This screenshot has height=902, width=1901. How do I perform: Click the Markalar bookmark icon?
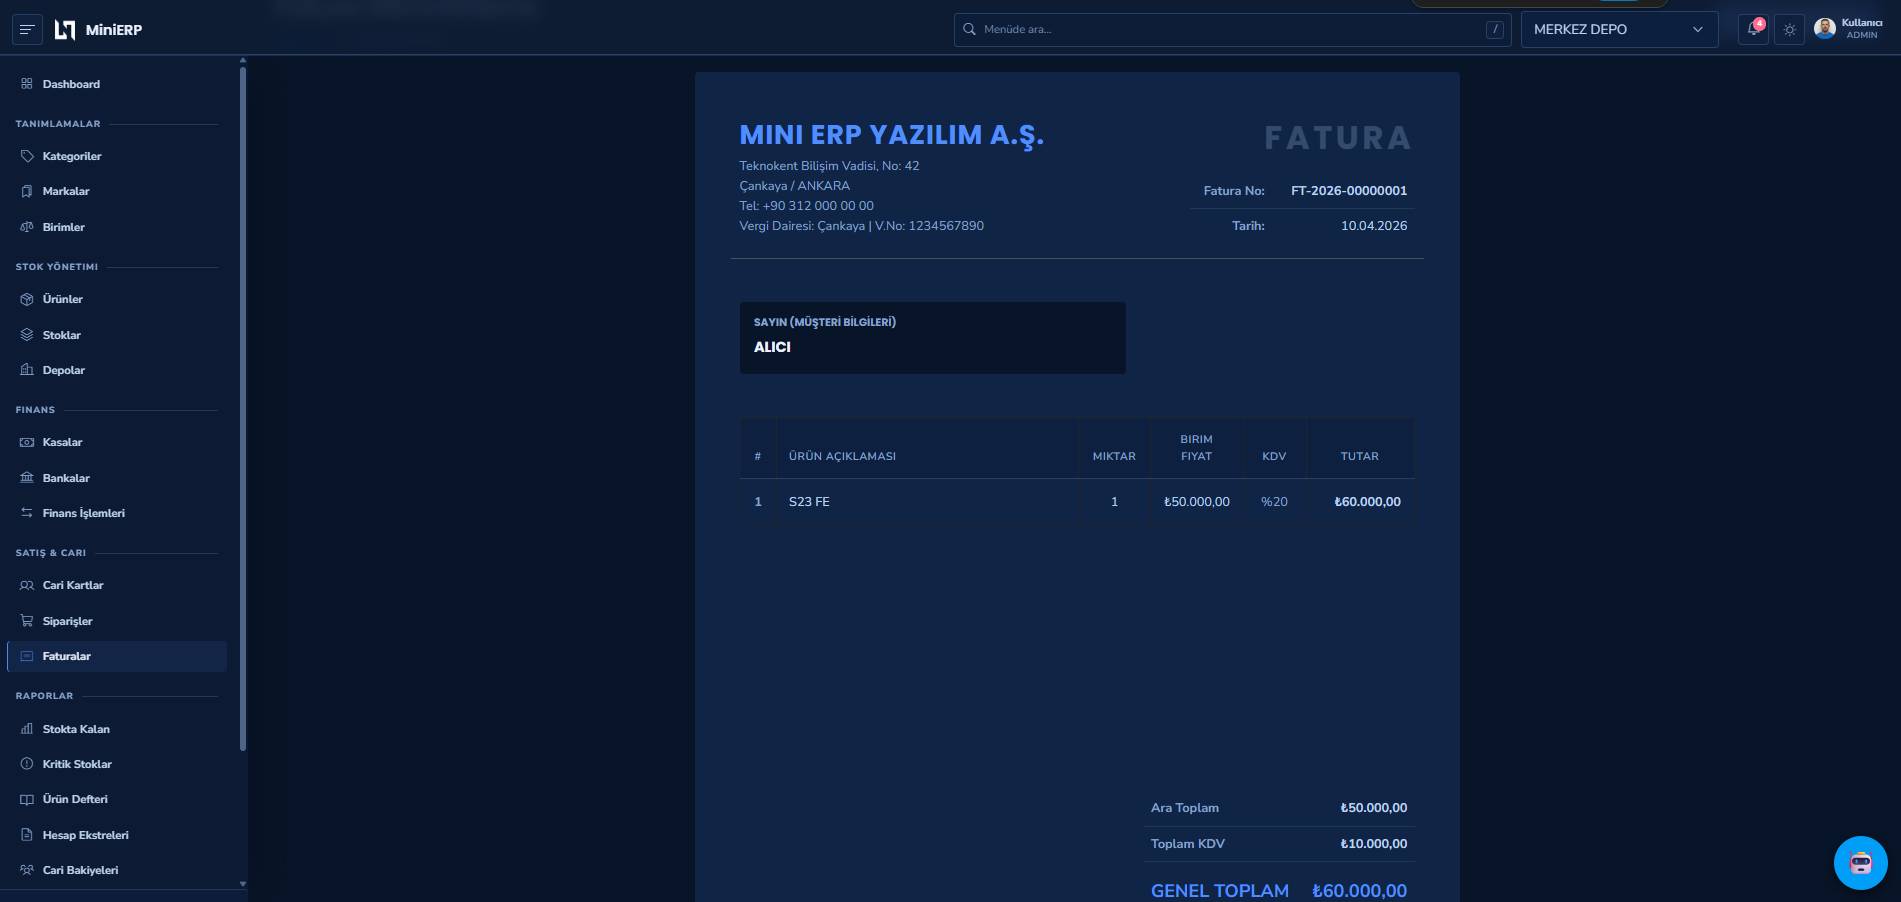[27, 191]
